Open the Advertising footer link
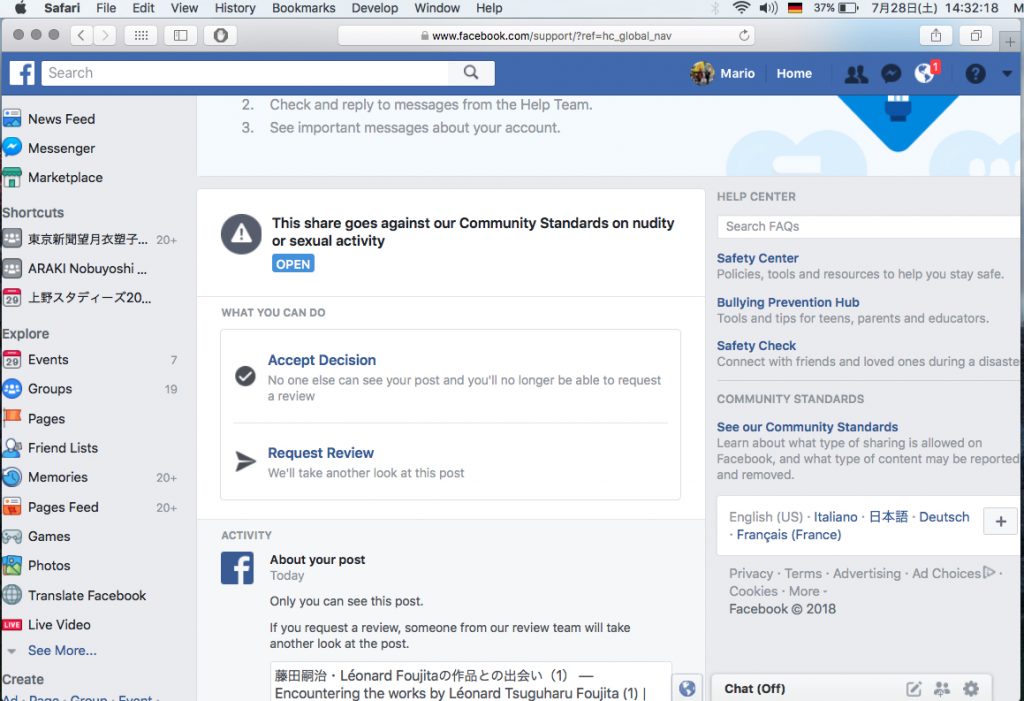1024x701 pixels. (x=867, y=574)
